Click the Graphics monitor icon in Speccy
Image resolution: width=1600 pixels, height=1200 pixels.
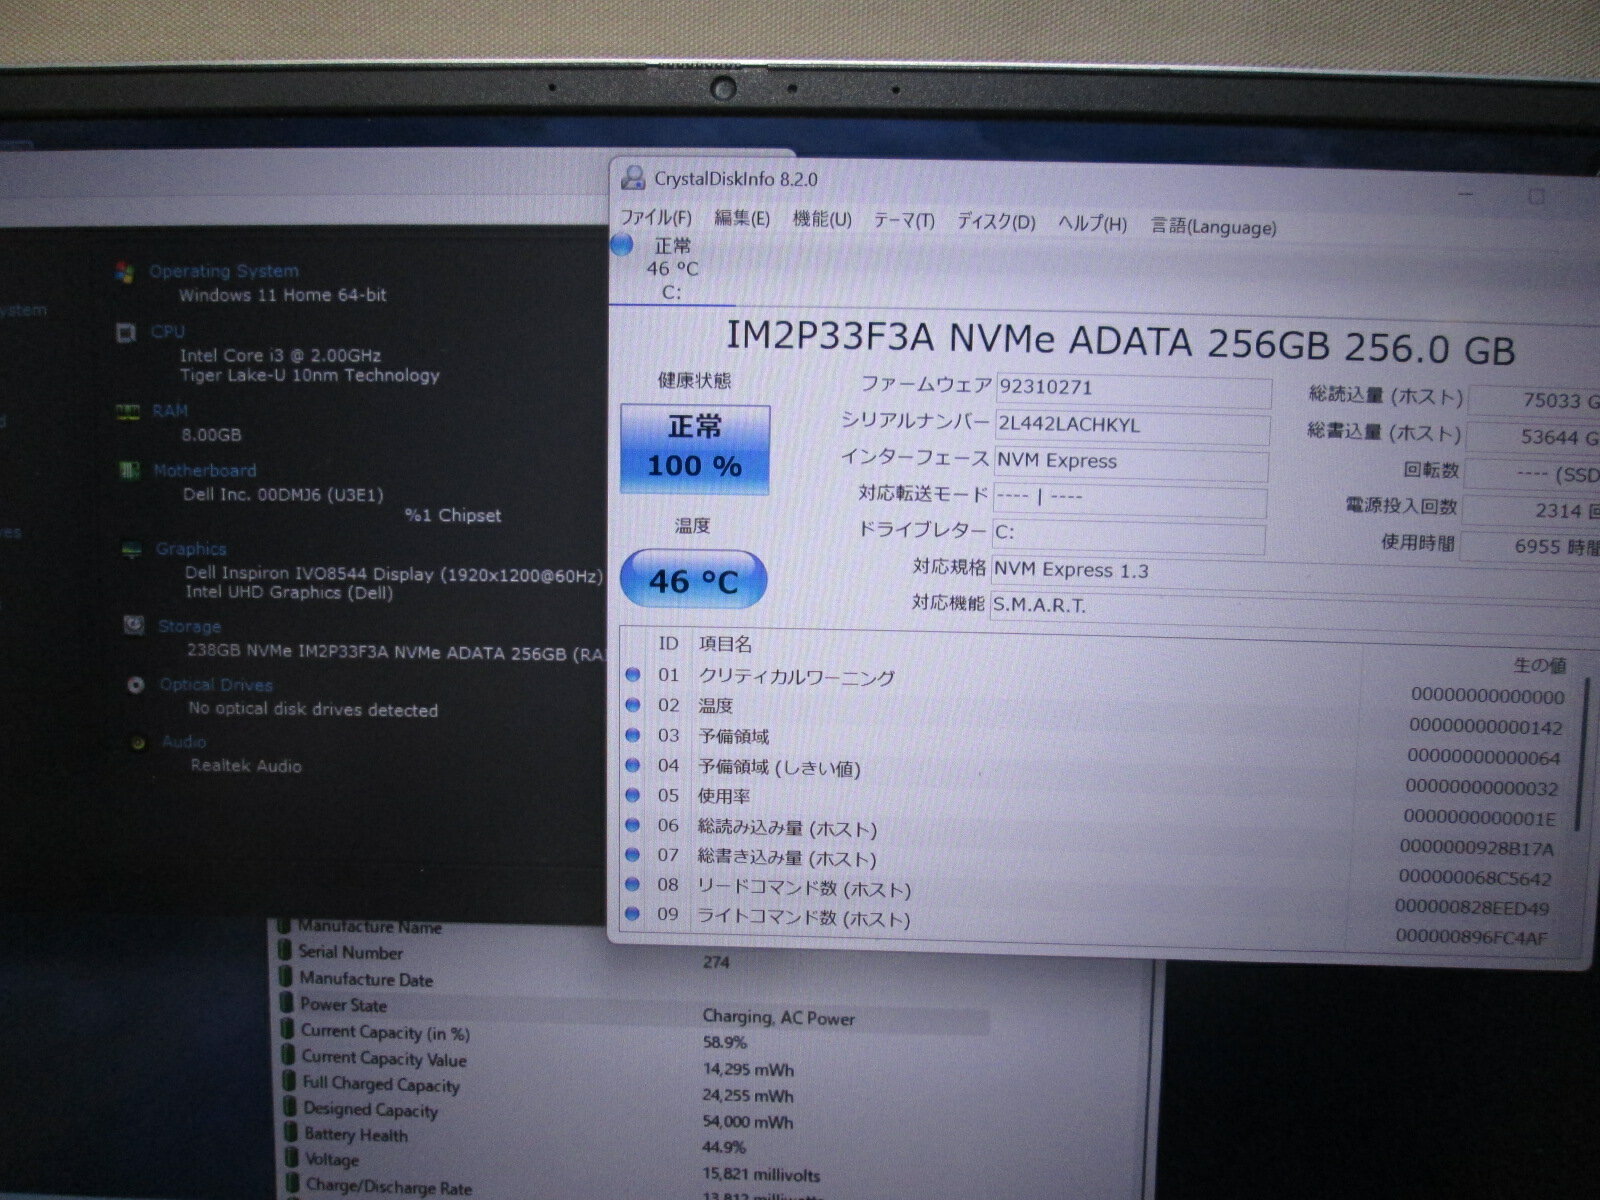pos(131,549)
